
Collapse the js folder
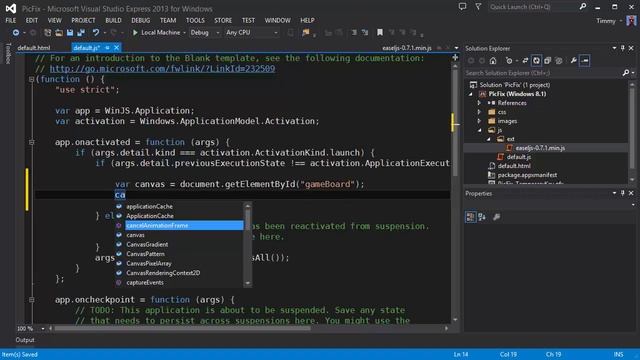pyautogui.click(x=480, y=130)
